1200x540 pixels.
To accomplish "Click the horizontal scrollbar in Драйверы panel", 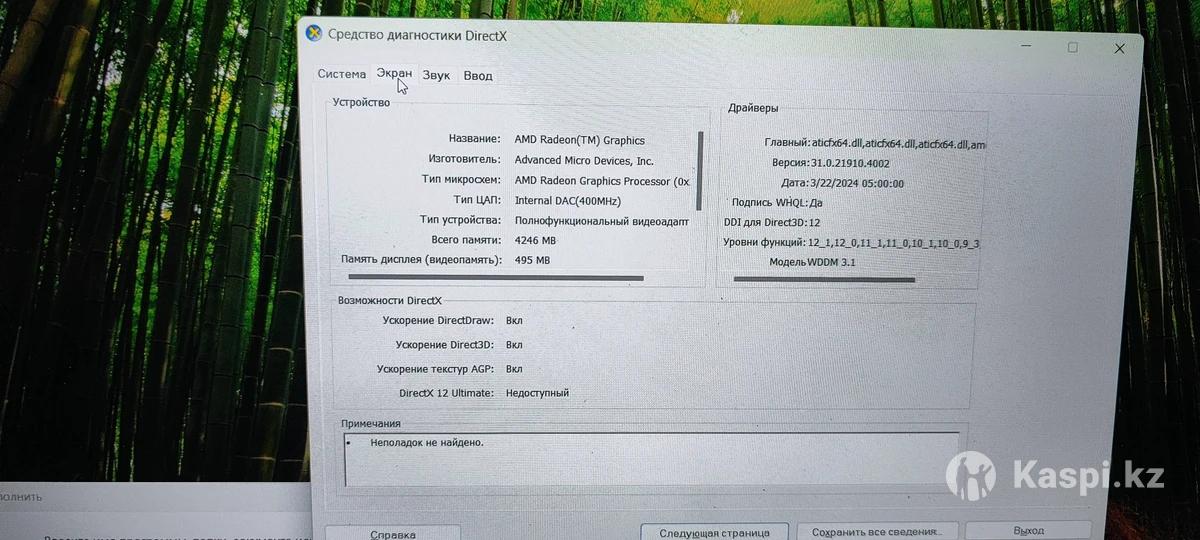I will click(824, 280).
